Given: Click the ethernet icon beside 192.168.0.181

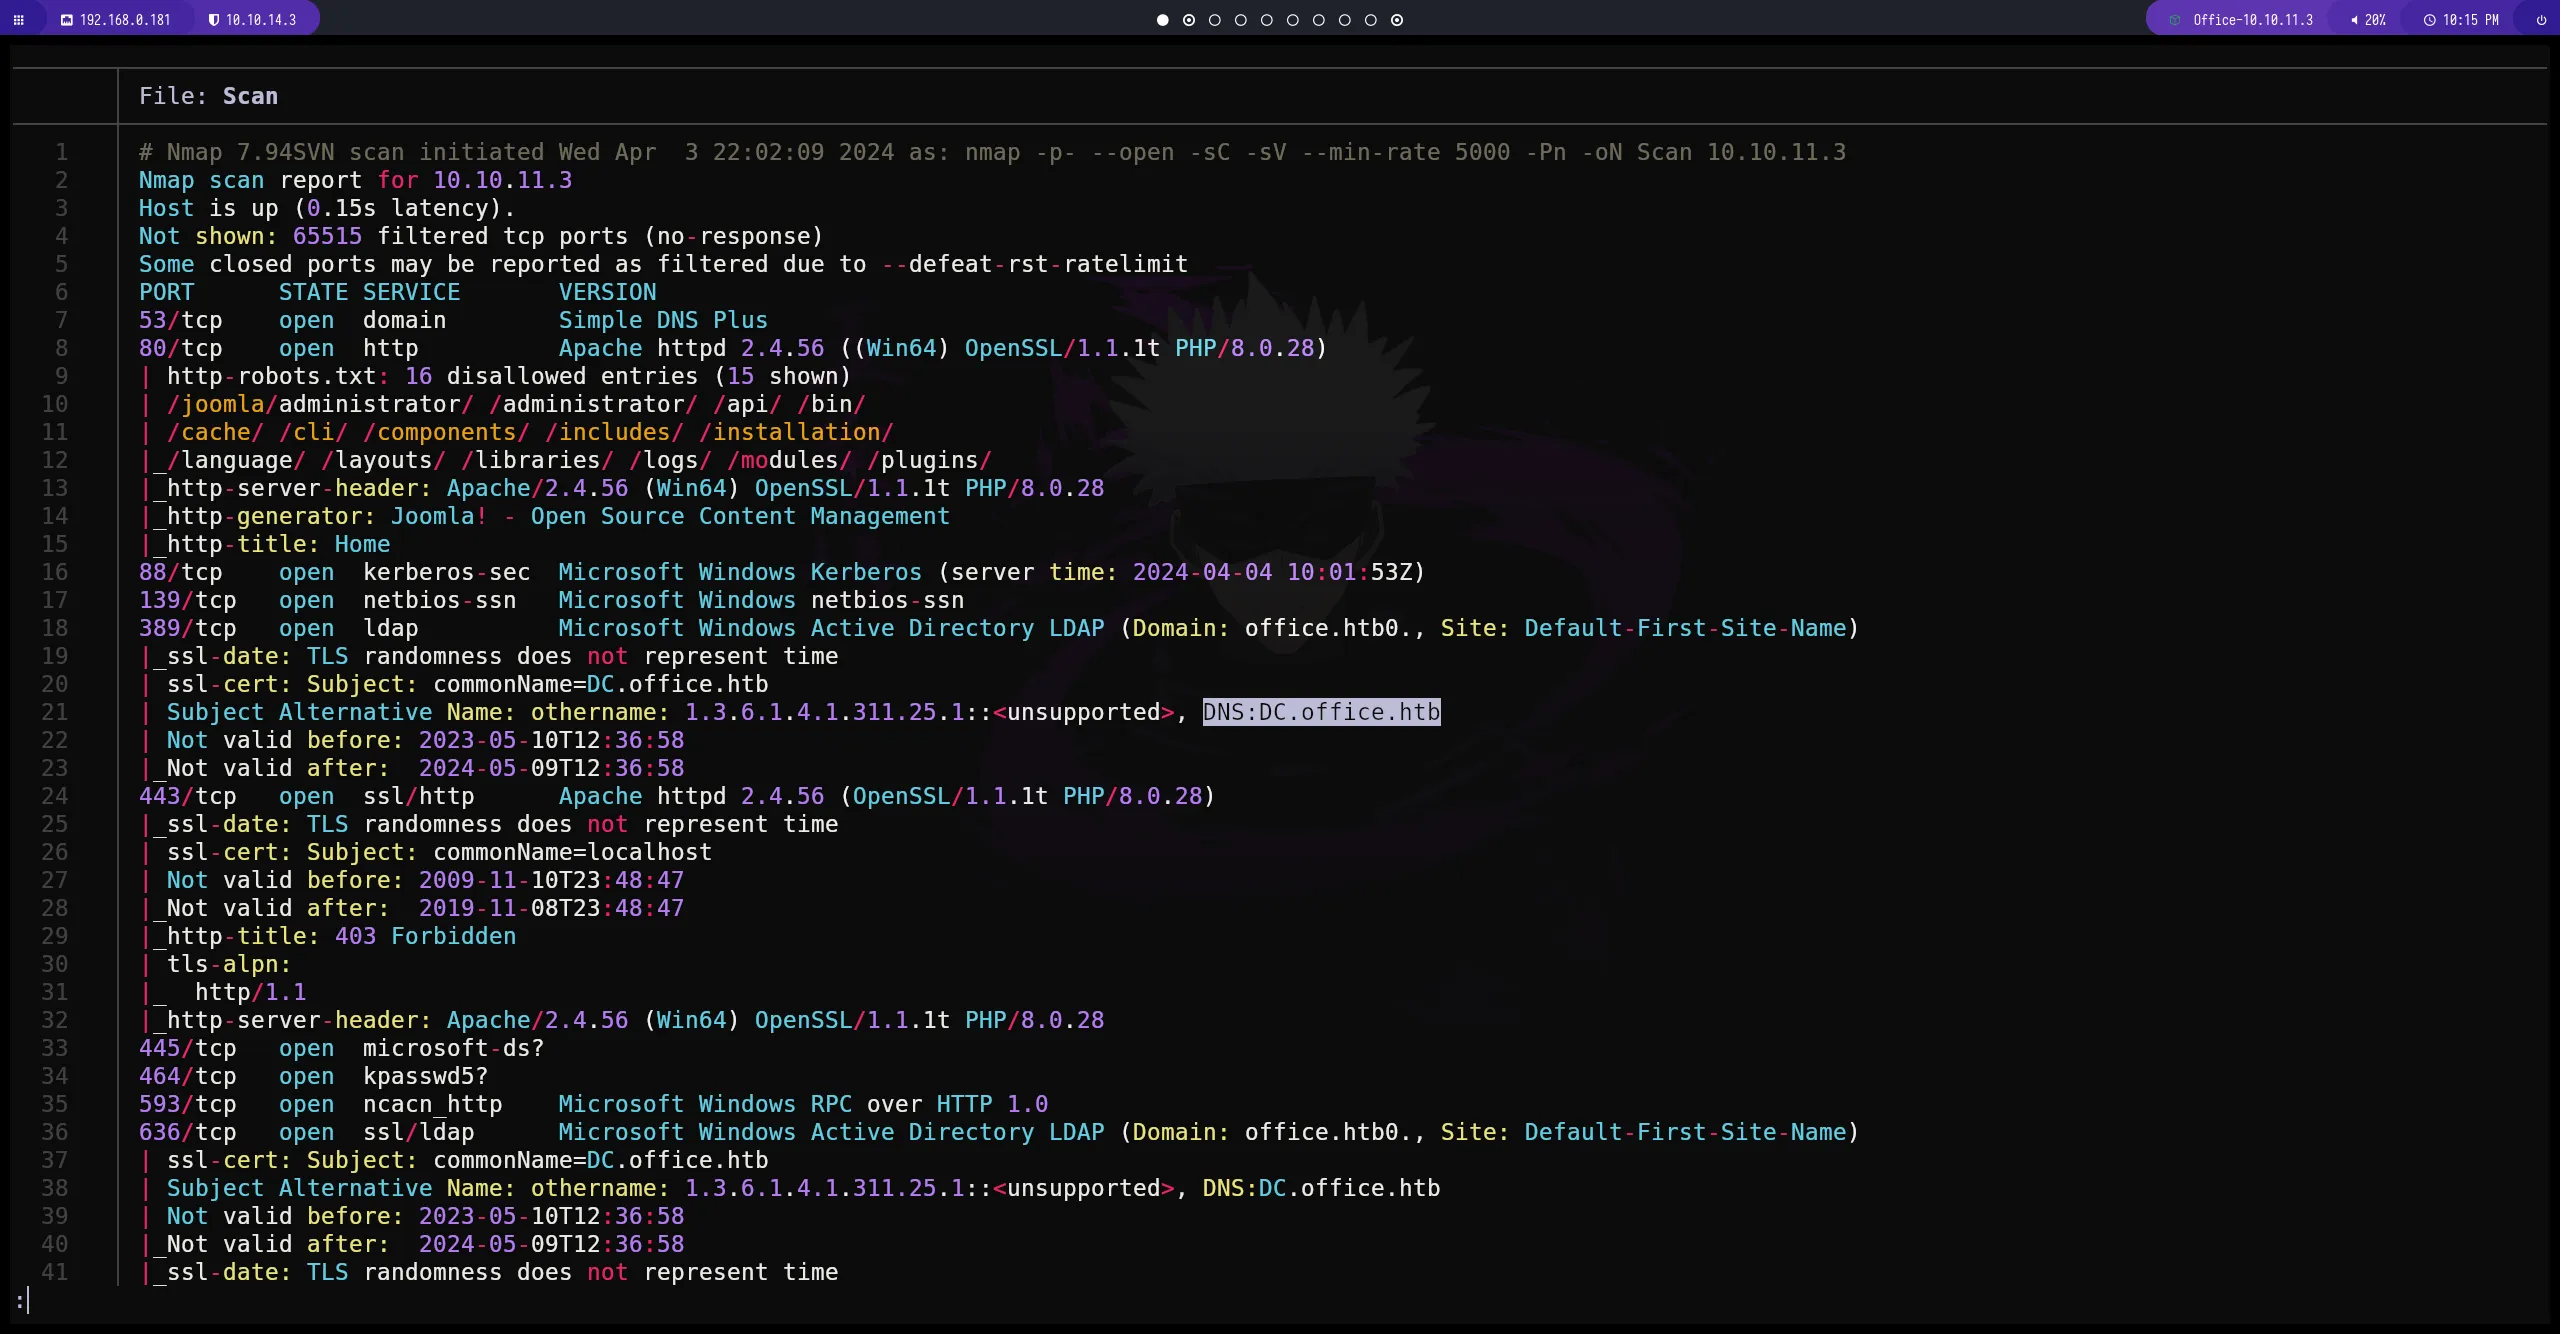Looking at the screenshot, I should tap(66, 20).
